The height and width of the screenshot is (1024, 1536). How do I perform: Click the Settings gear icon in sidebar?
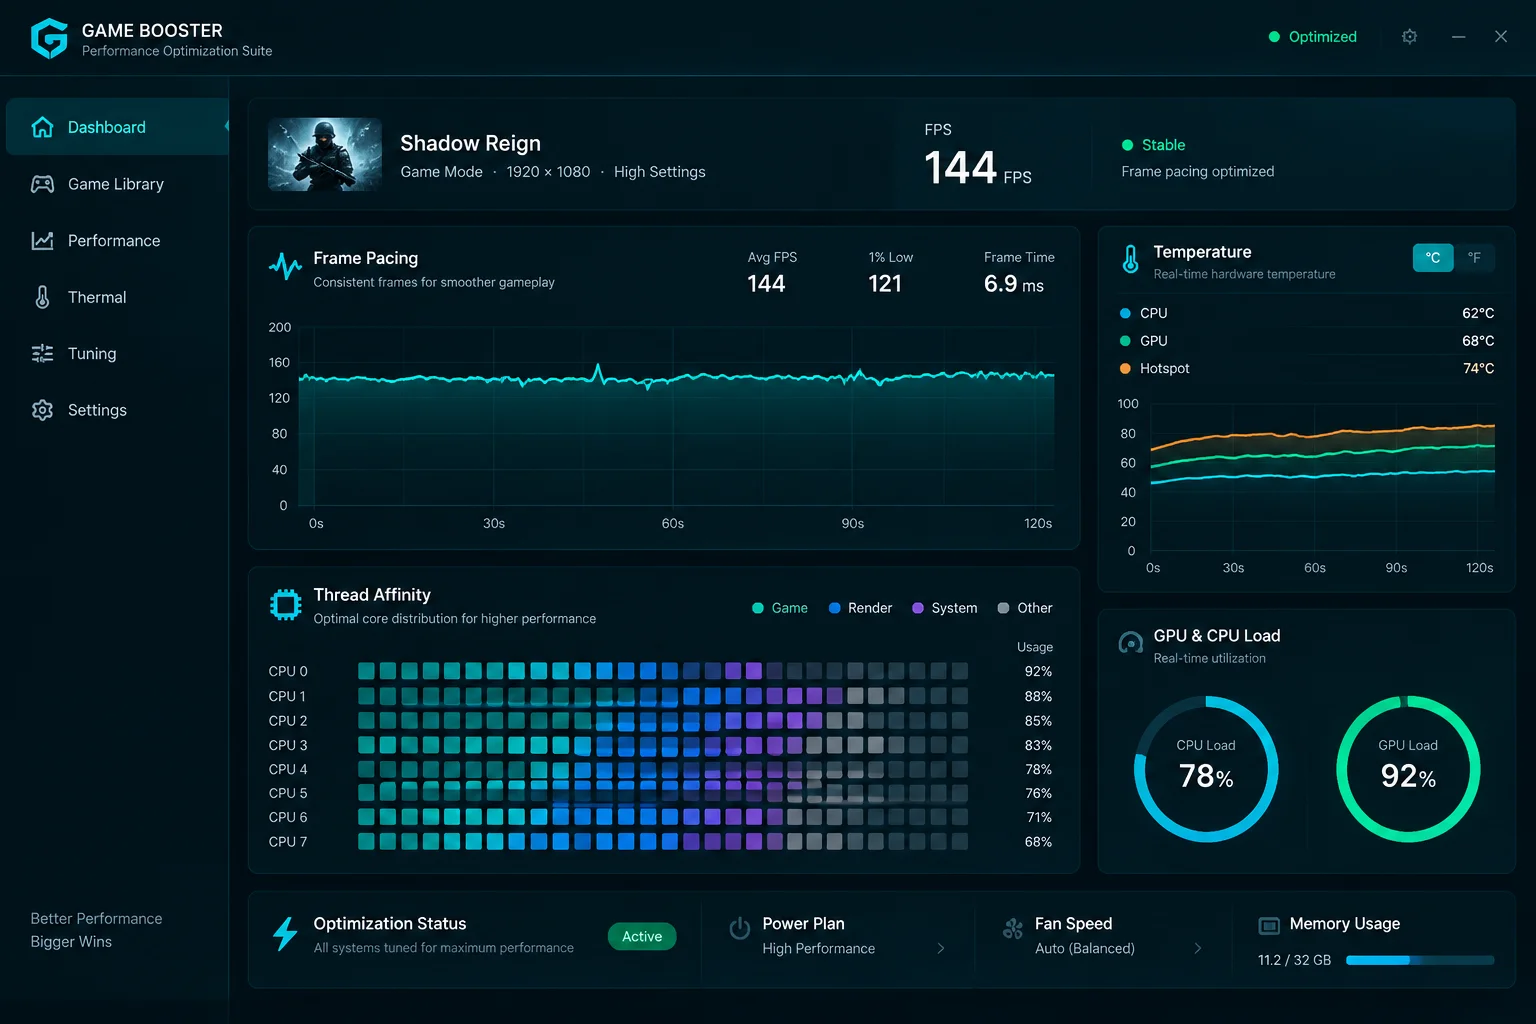[x=42, y=410]
